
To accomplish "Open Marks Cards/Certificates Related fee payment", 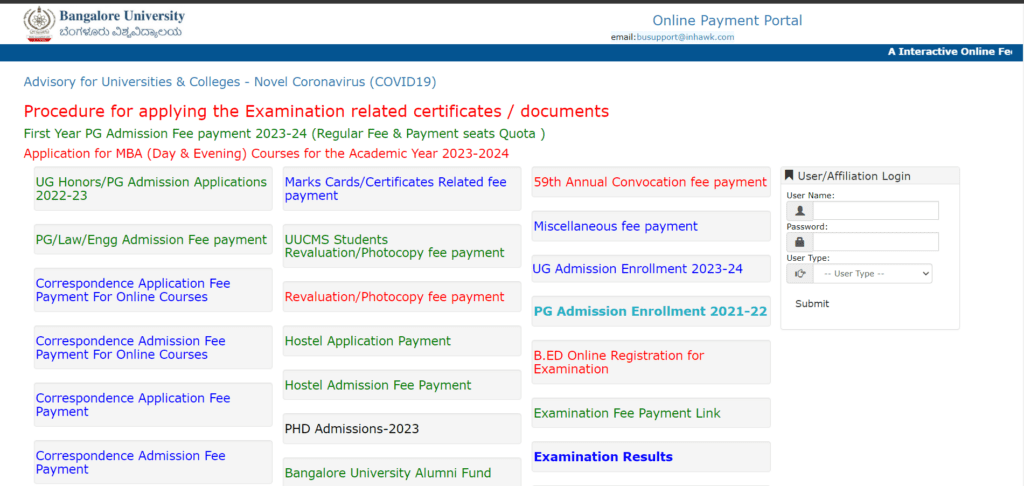I will (396, 189).
